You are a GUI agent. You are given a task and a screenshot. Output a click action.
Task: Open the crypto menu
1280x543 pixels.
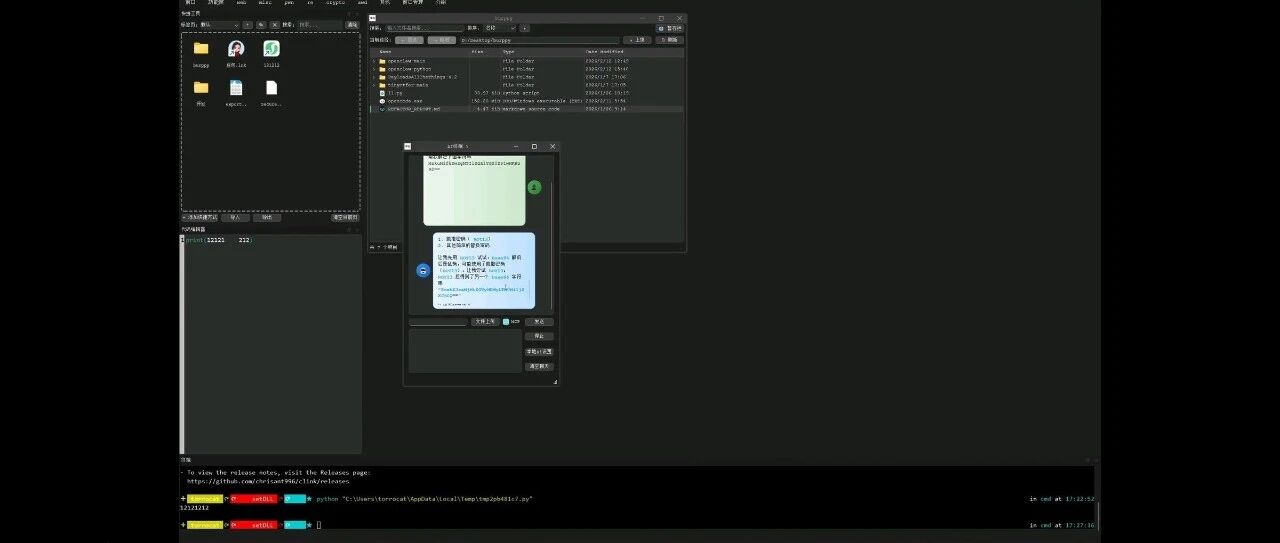coord(335,3)
